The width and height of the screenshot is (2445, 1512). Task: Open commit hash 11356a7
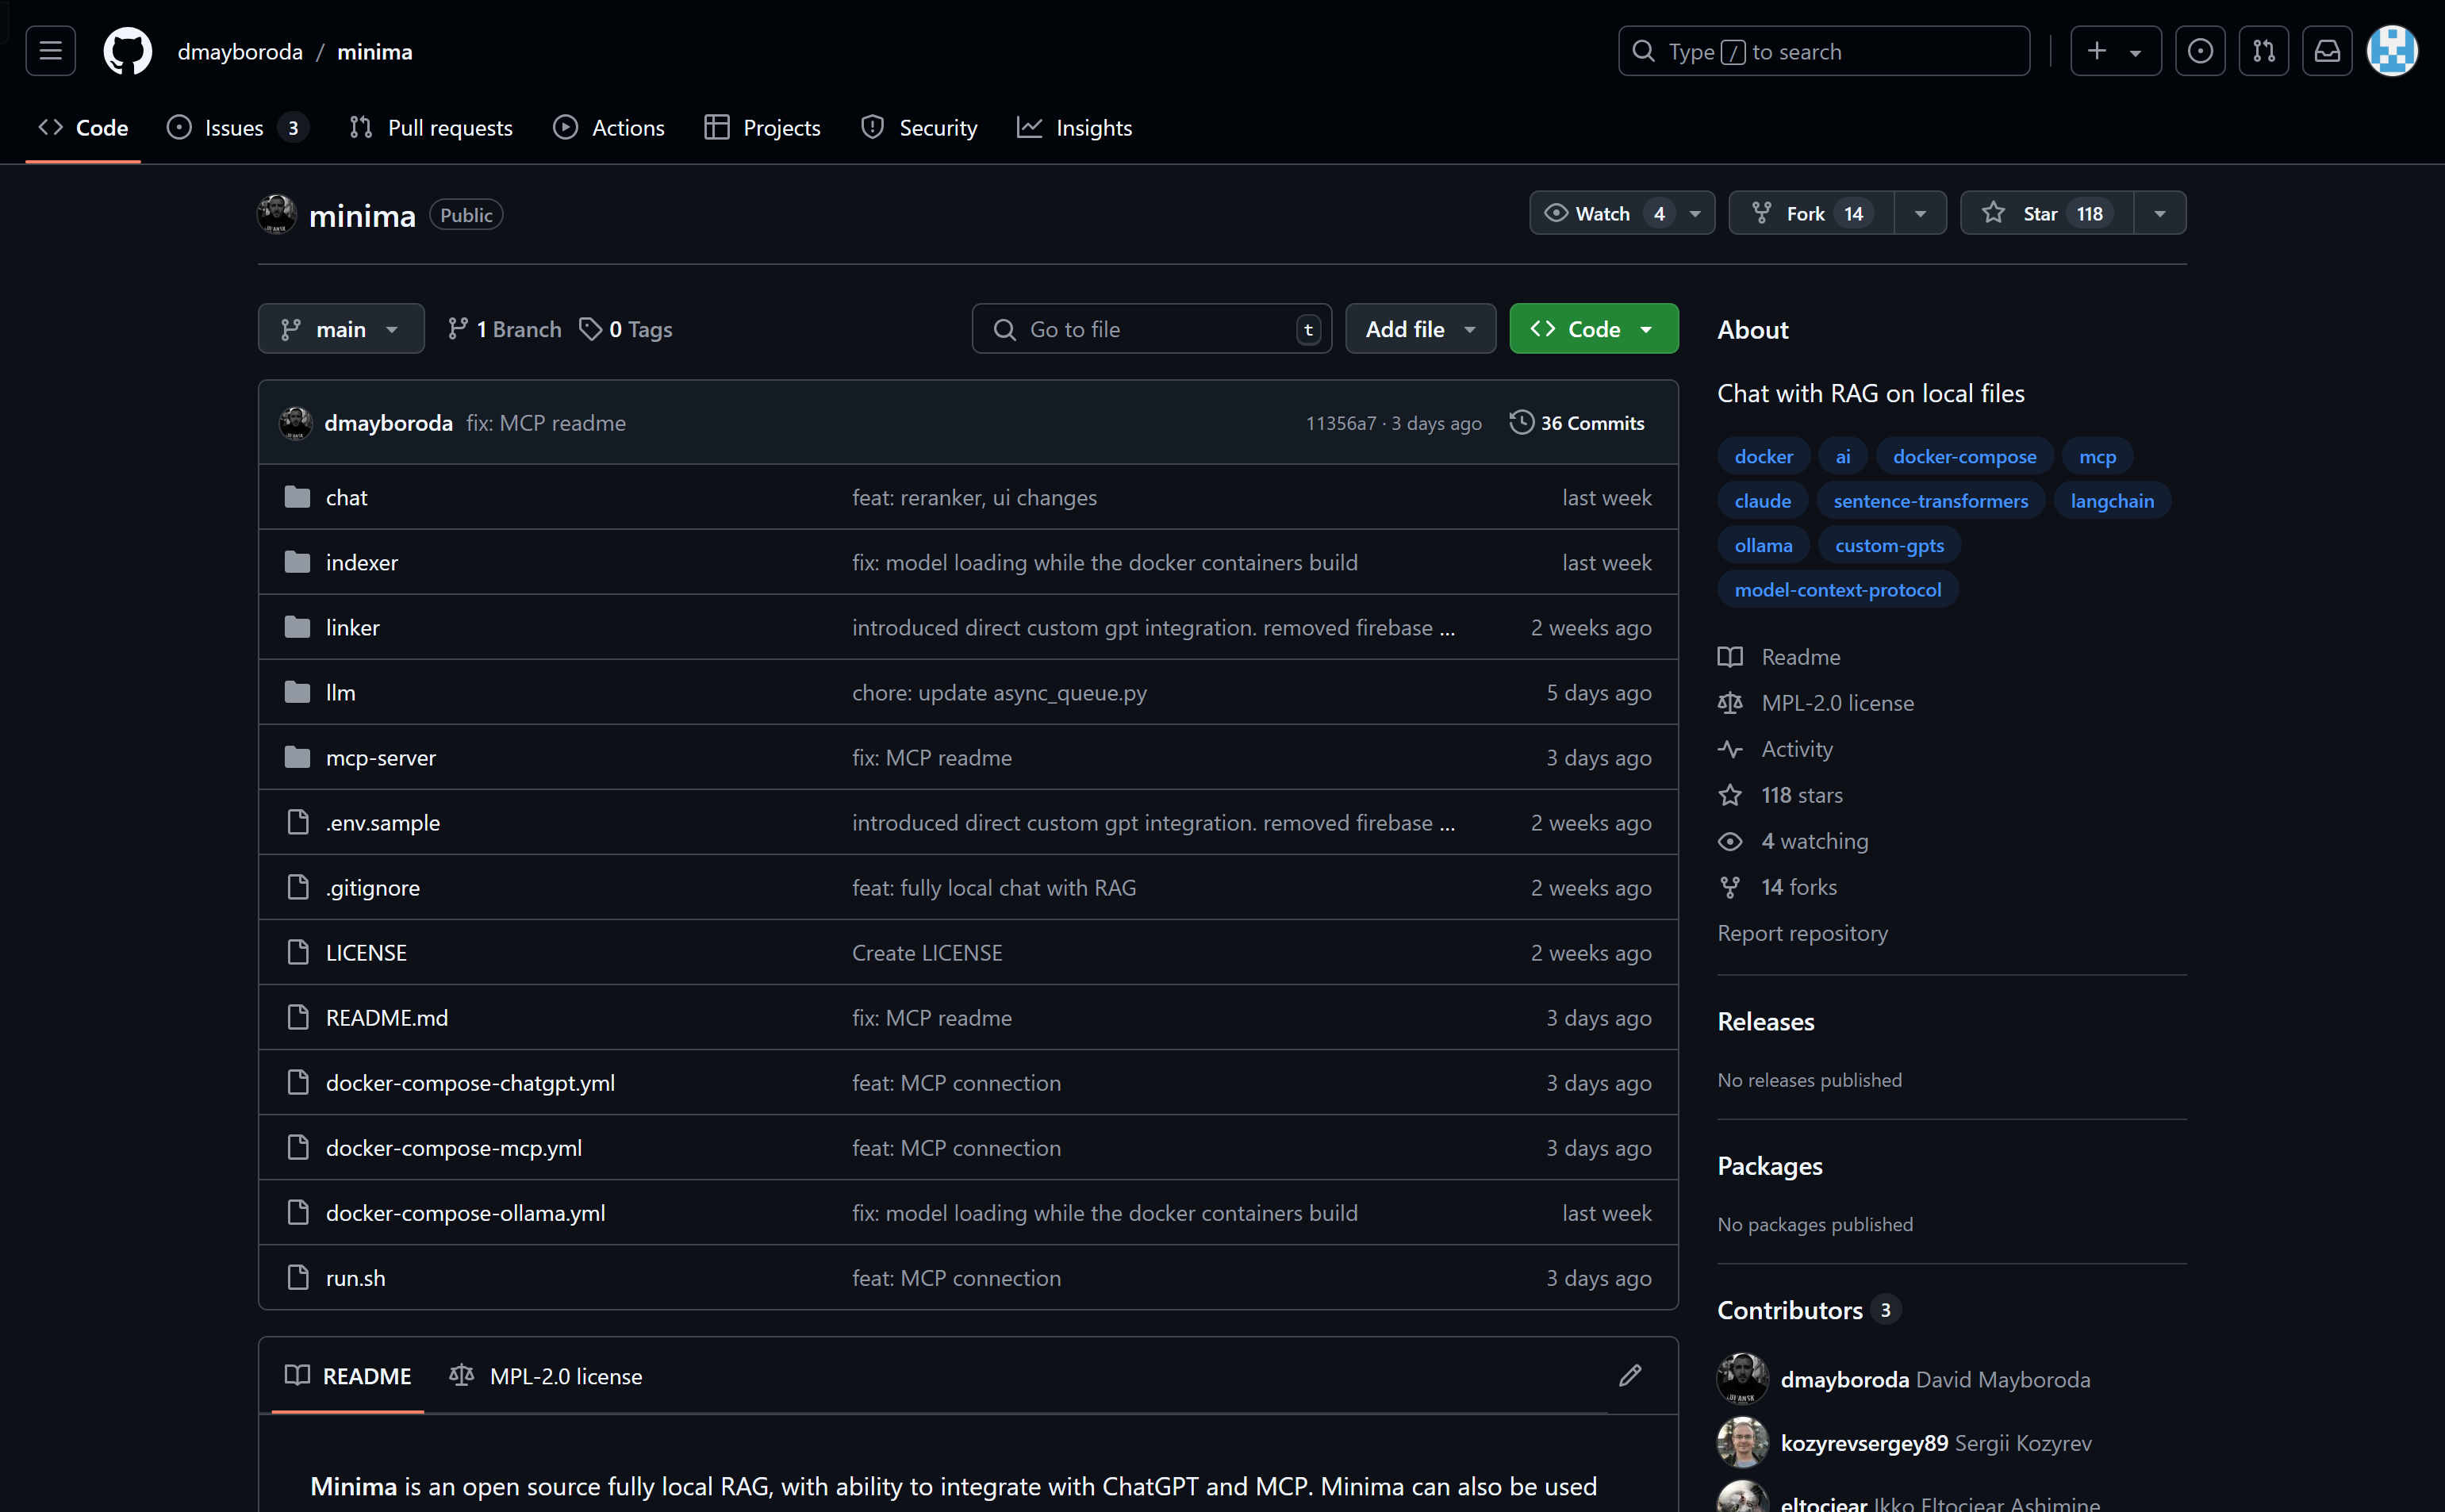pos(1340,423)
